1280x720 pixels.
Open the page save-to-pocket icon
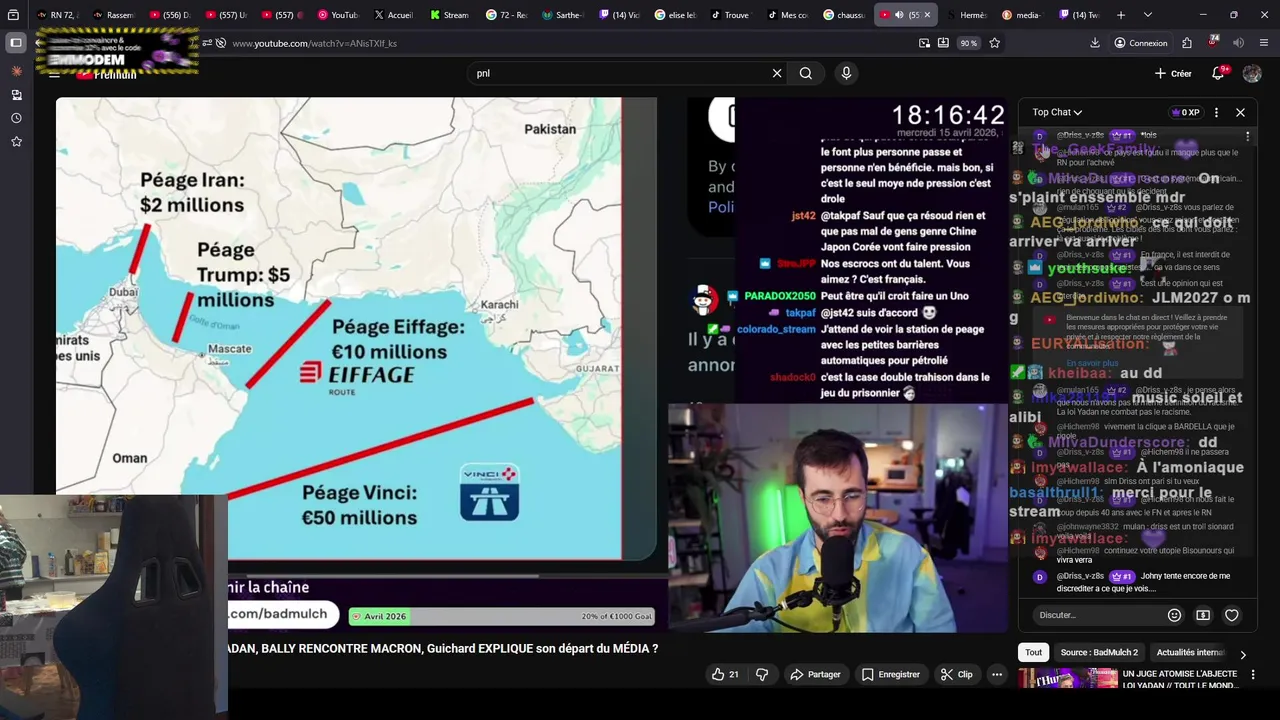pos(943,43)
